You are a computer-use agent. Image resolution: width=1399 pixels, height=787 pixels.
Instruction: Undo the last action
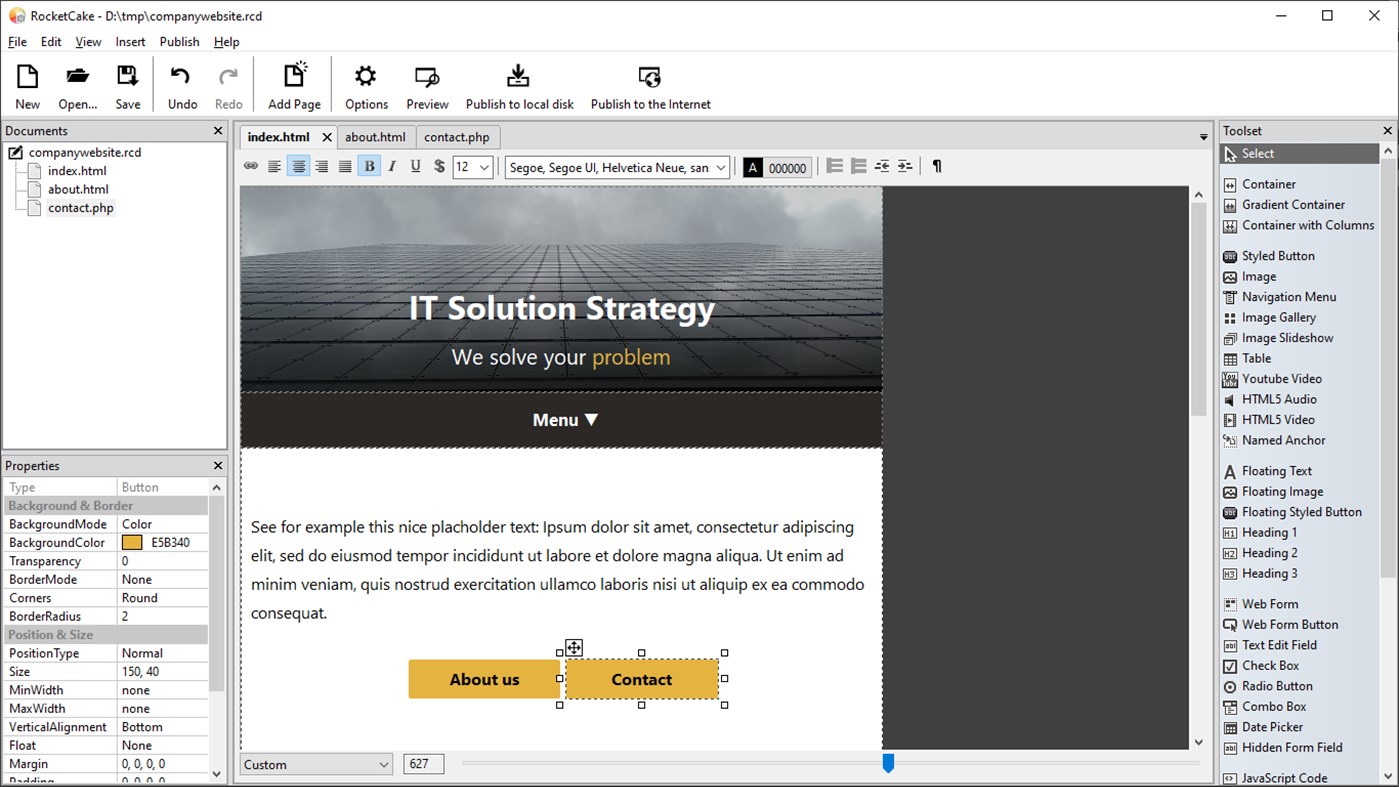[x=182, y=86]
